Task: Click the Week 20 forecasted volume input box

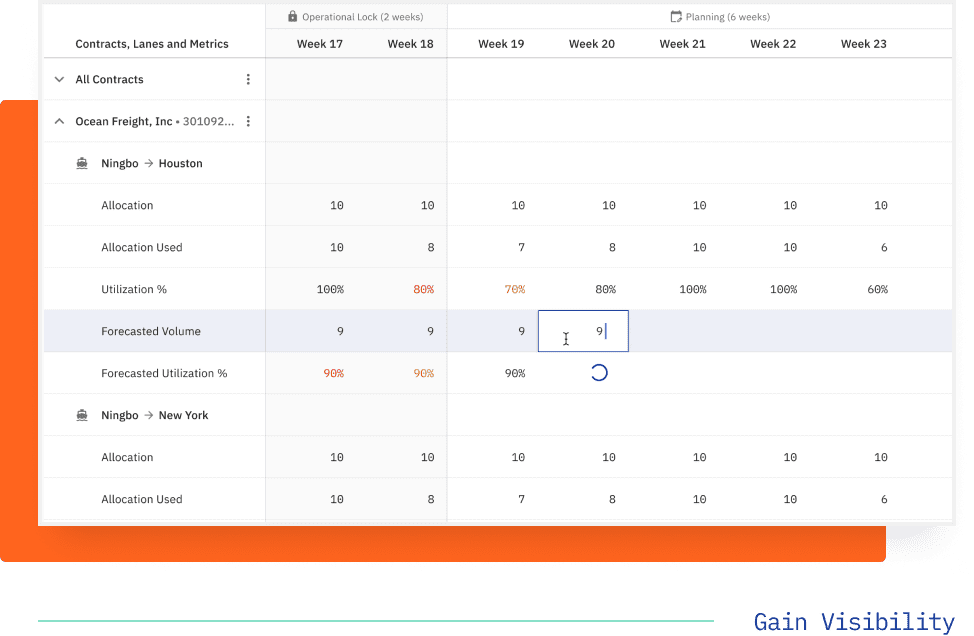Action: pyautogui.click(x=583, y=330)
